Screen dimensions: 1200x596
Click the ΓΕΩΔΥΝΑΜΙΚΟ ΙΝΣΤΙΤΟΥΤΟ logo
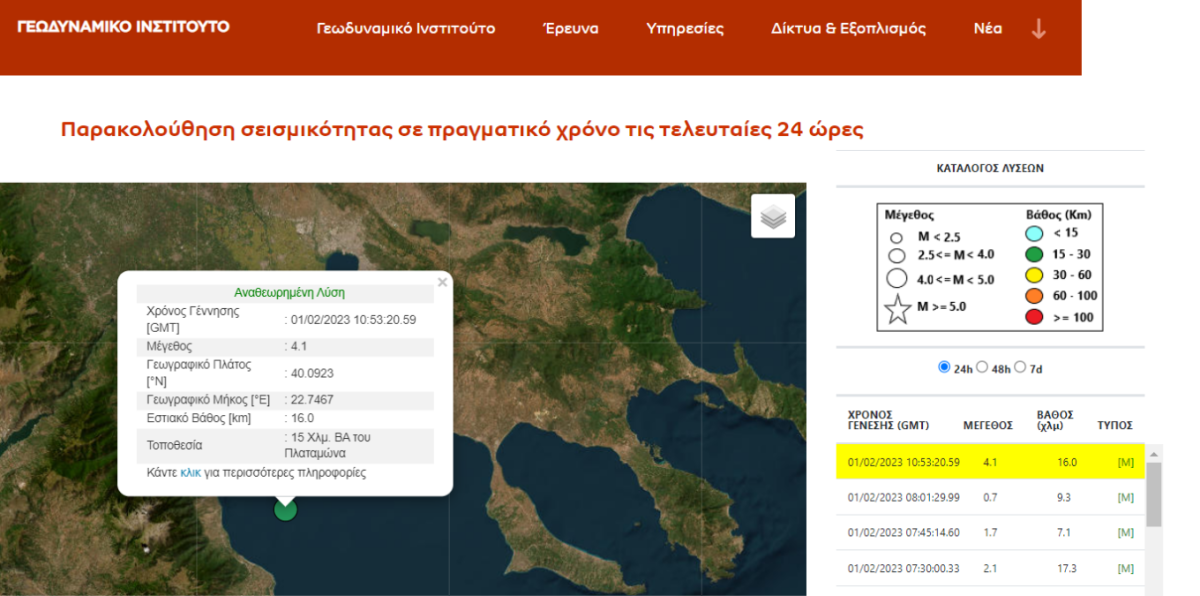[x=123, y=26]
